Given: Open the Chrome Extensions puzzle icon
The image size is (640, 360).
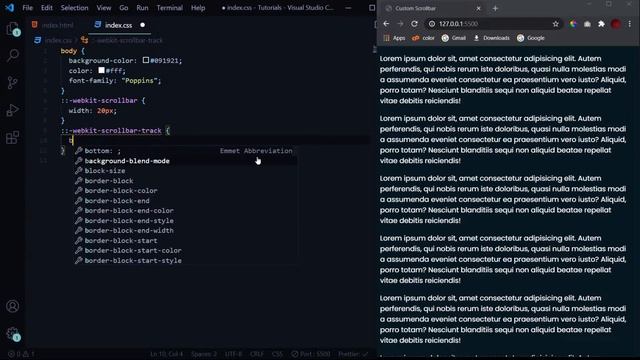Looking at the screenshot, I should pos(601,24).
